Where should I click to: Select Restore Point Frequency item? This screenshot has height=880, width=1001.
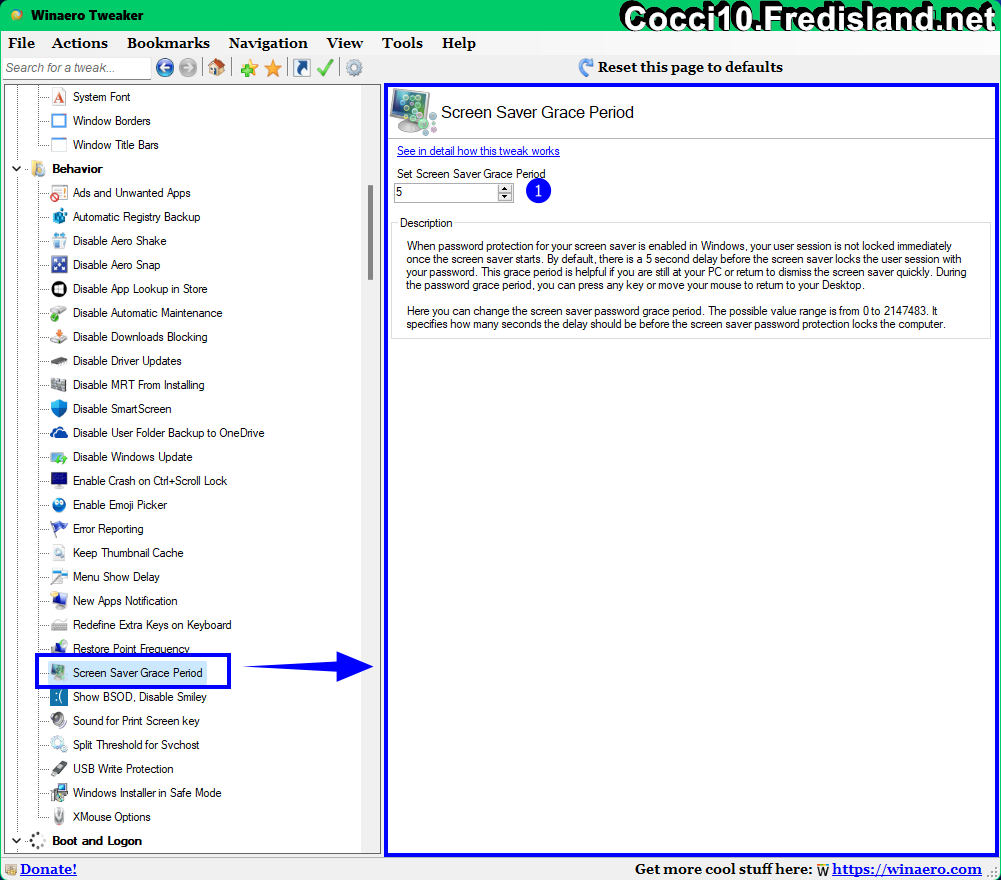[x=132, y=649]
